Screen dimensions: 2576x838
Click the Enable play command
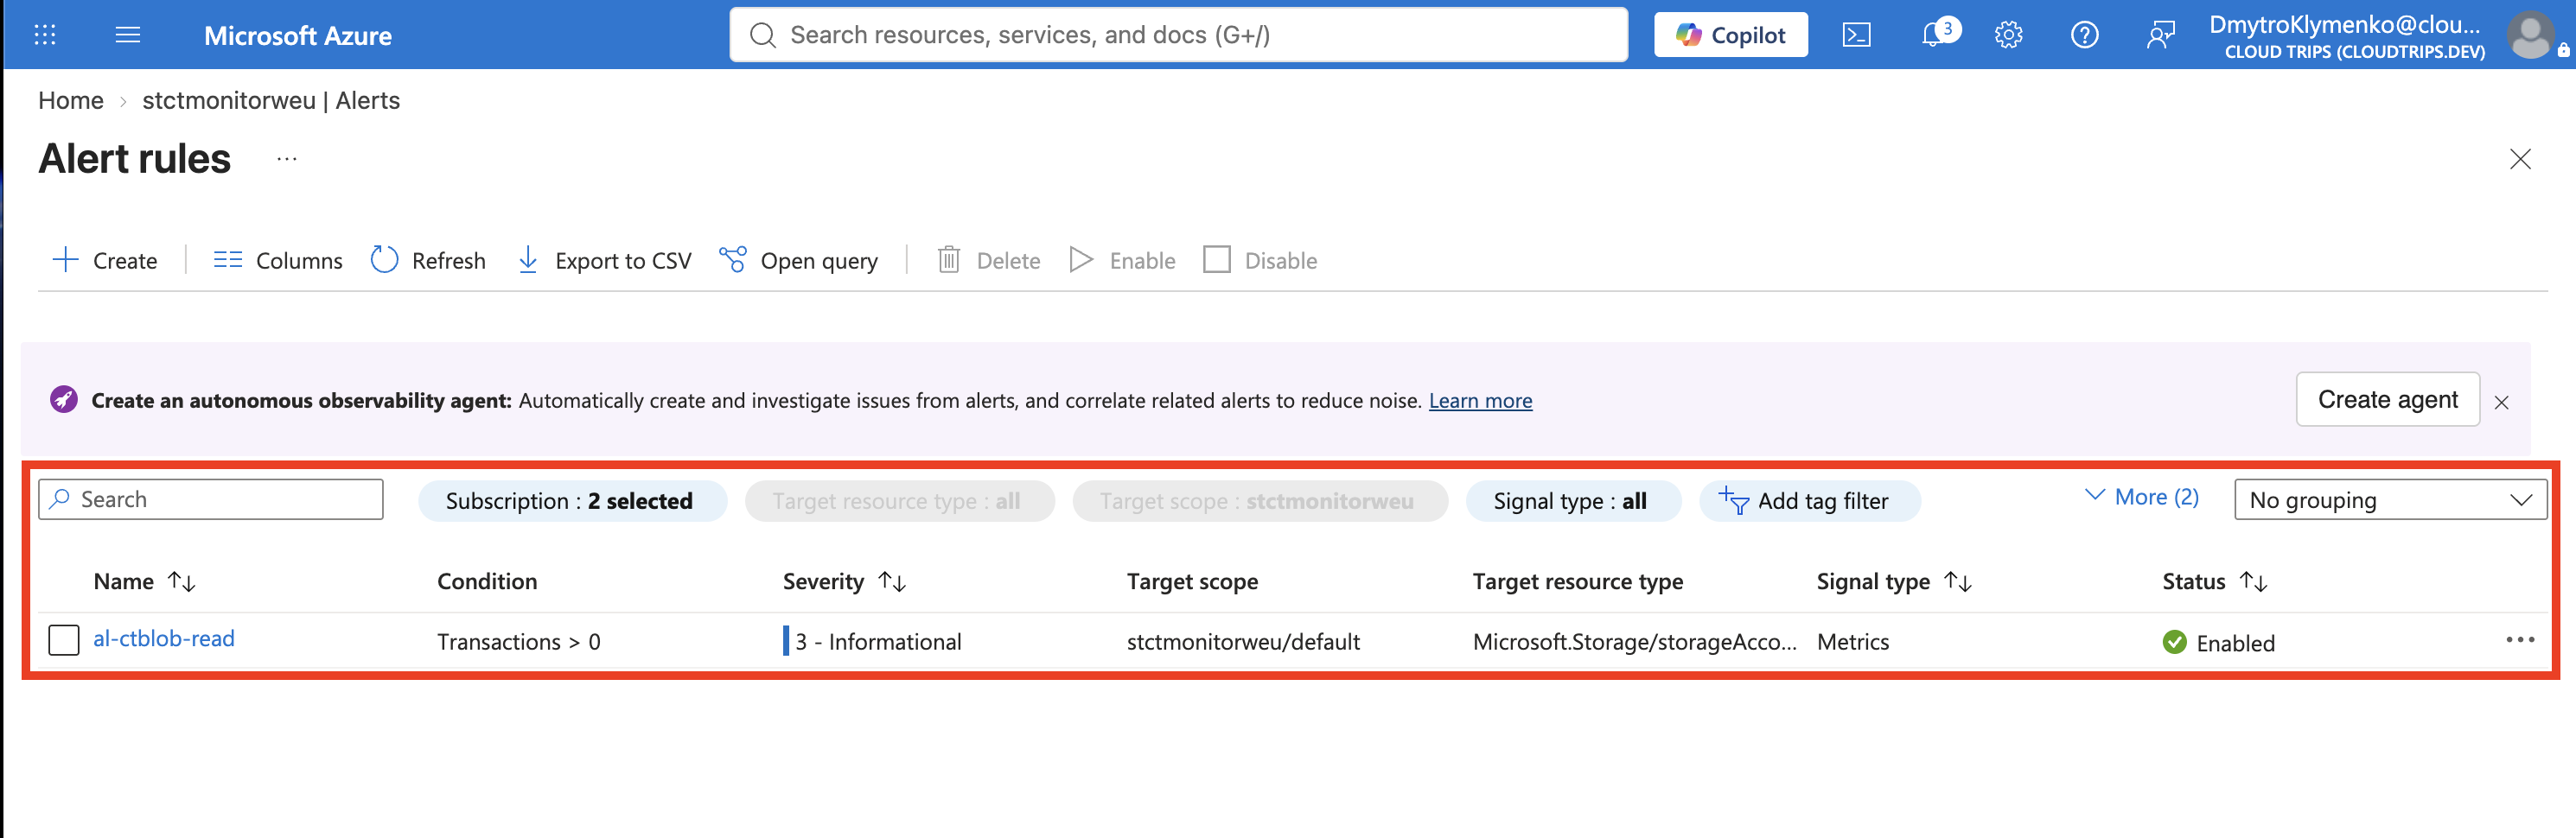[1122, 260]
